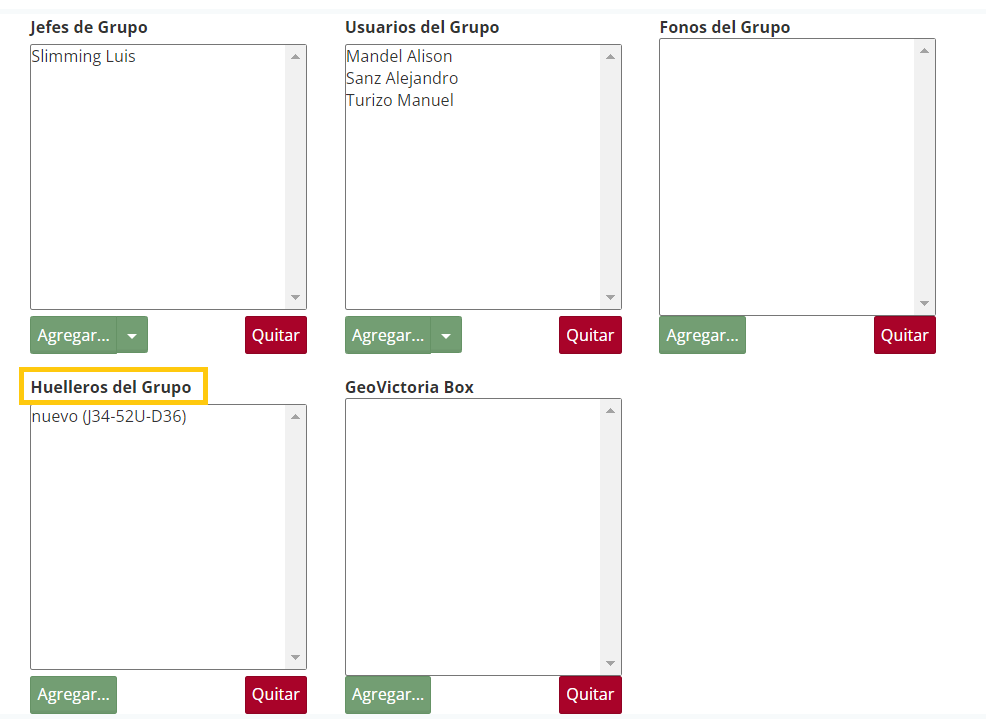Select Mandel Alison in Usuarios del Grupo

(399, 57)
